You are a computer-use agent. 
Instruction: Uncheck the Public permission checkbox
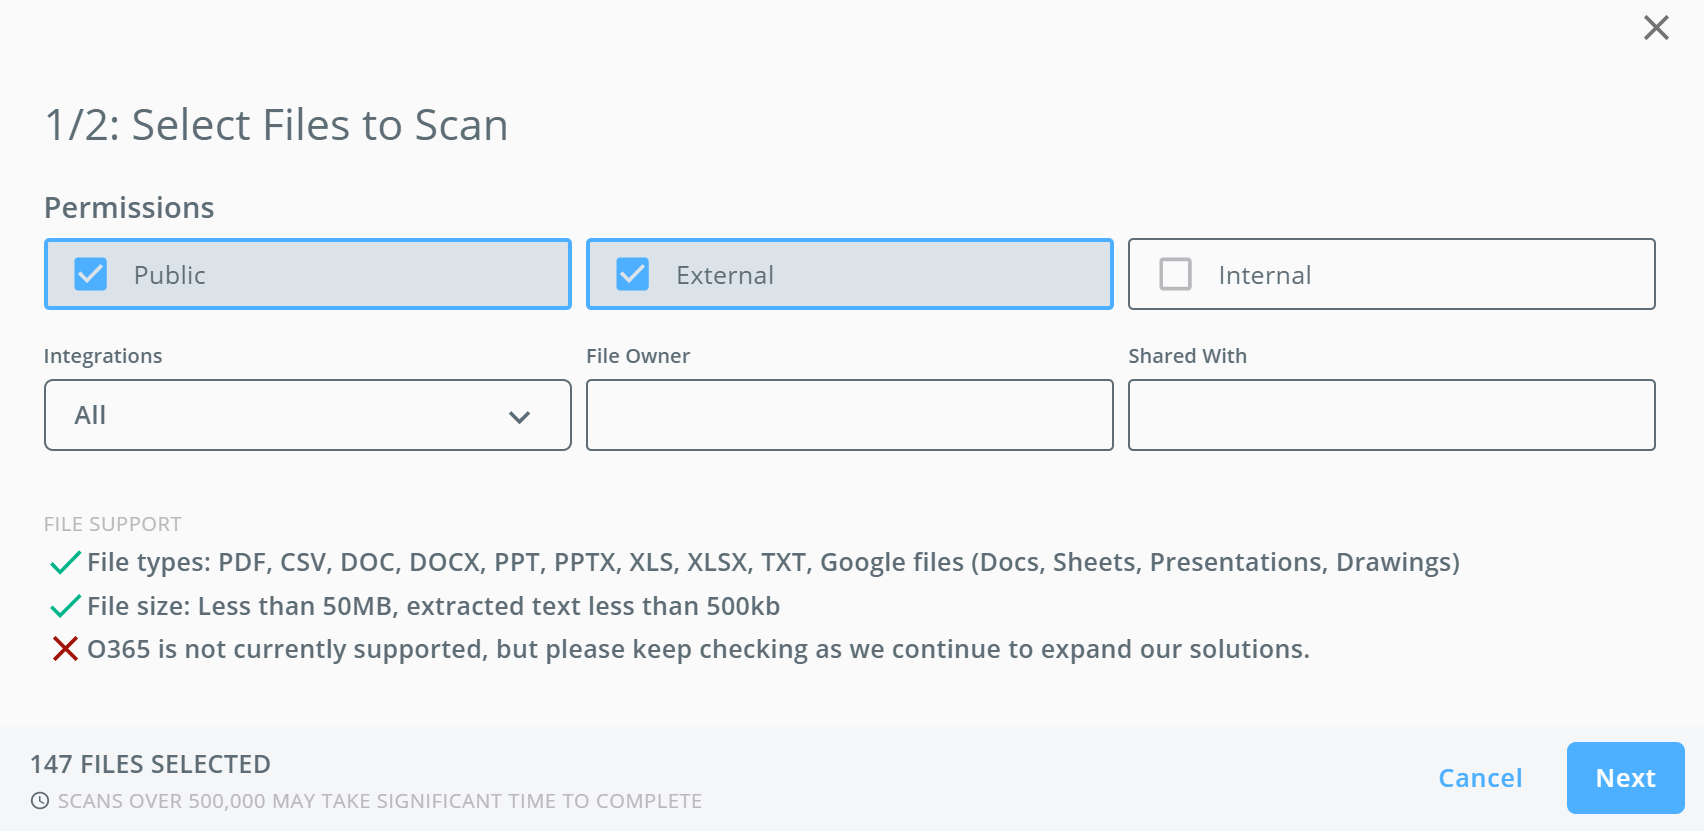(91, 274)
